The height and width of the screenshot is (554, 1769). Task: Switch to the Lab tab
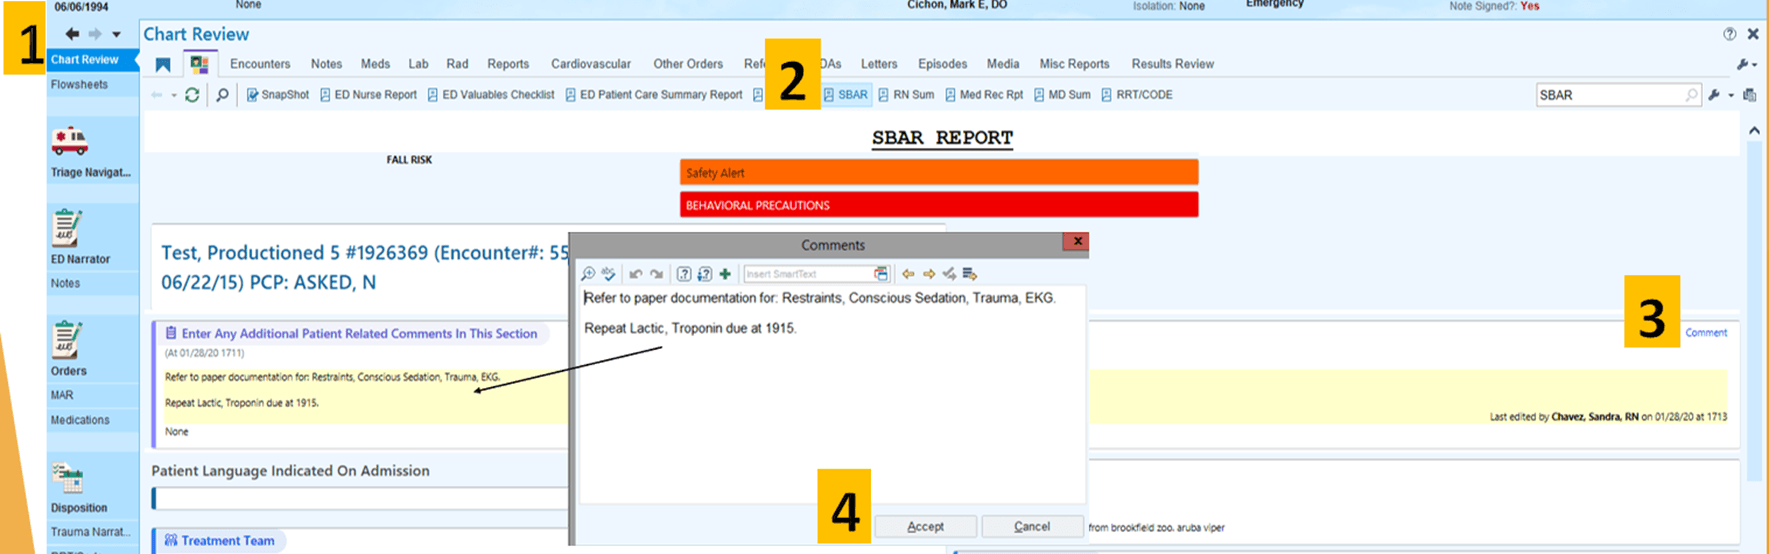click(418, 64)
